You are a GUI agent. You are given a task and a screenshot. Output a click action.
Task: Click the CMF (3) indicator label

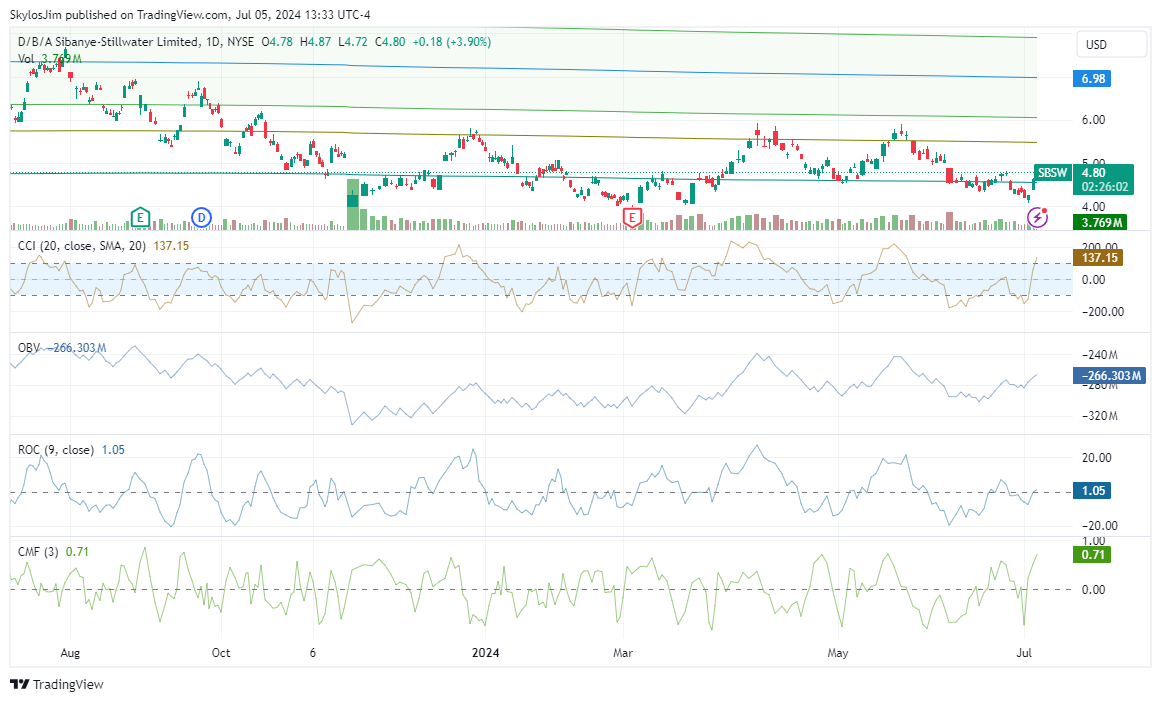[38, 551]
